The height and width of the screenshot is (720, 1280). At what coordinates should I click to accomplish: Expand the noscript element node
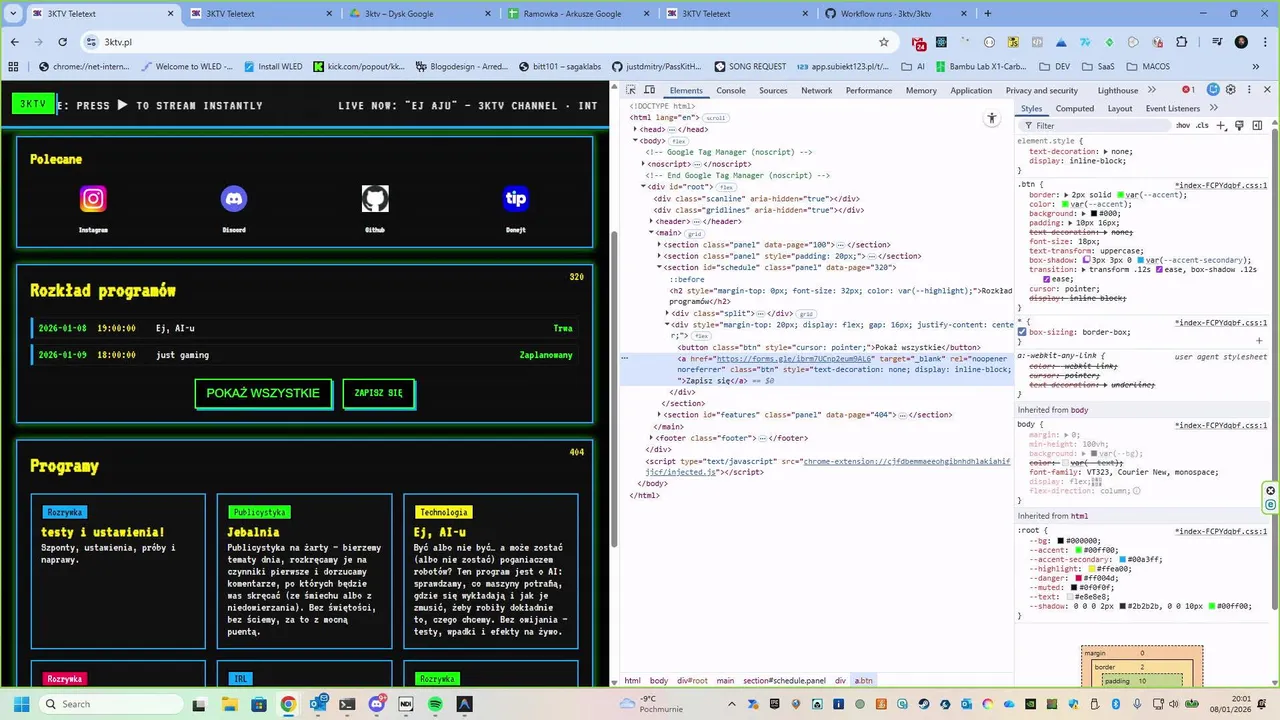coord(643,164)
